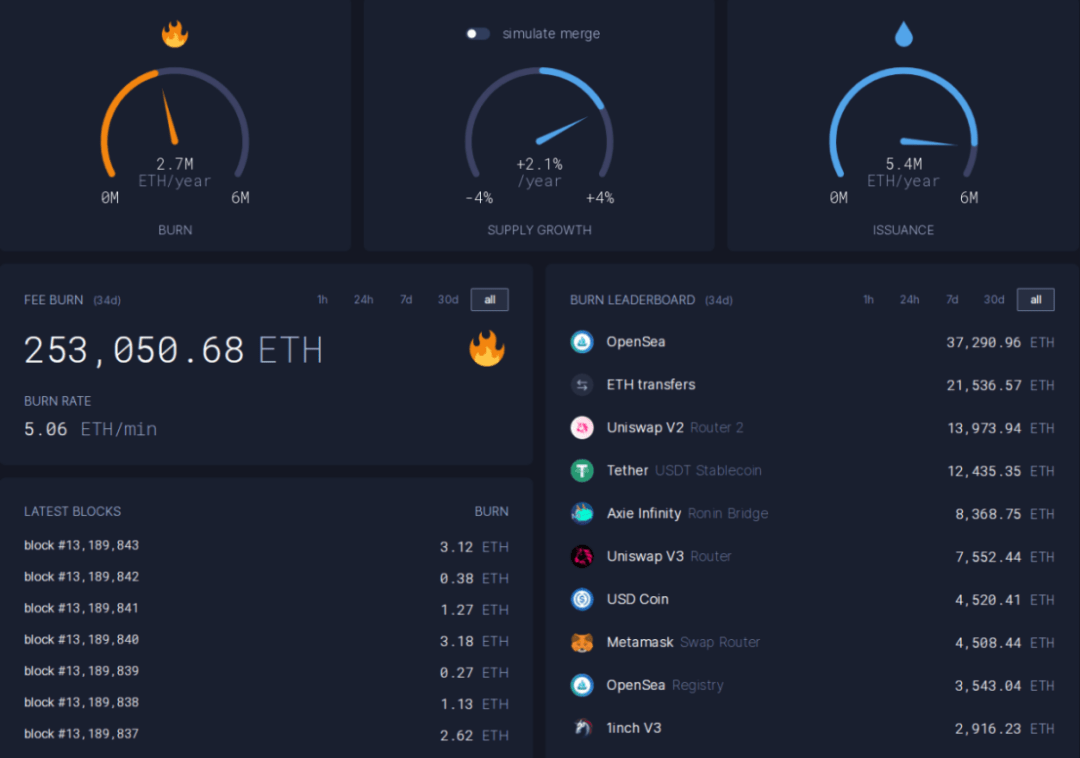Click the burn gauge orange needle
Image resolution: width=1080 pixels, height=758 pixels.
(168, 115)
